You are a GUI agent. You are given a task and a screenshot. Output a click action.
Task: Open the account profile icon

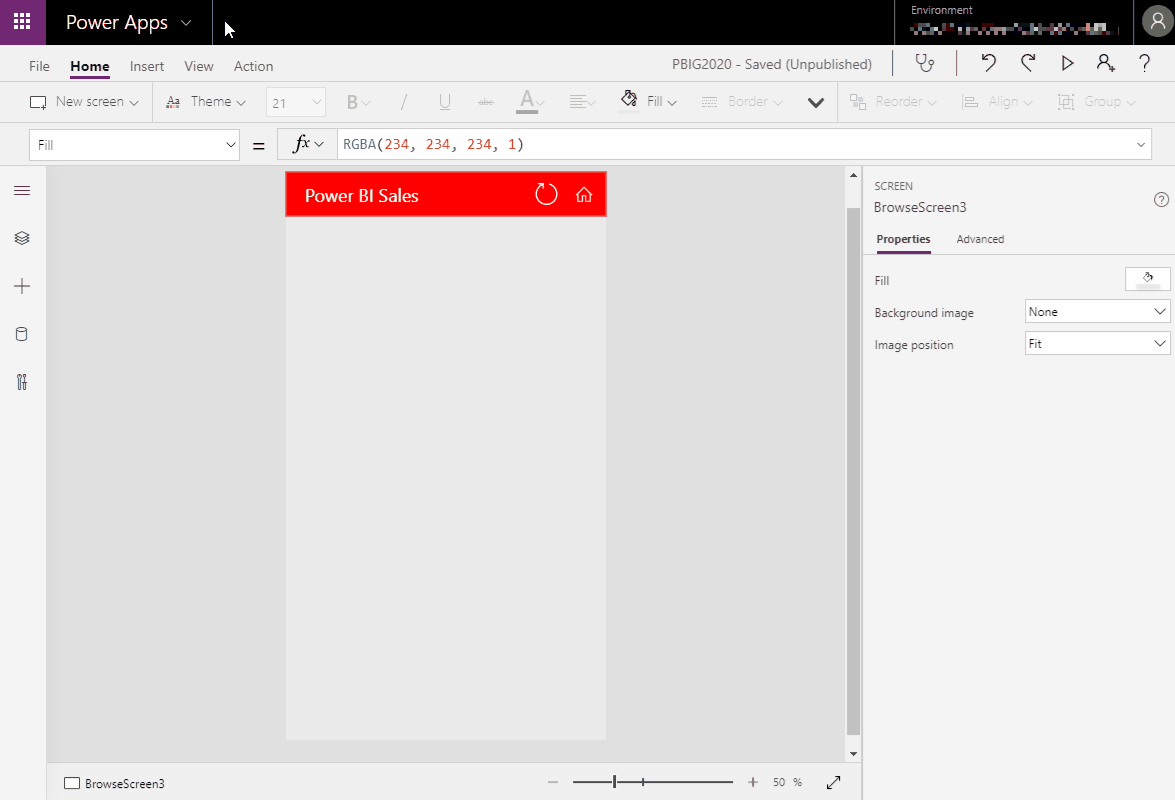coord(1157,22)
